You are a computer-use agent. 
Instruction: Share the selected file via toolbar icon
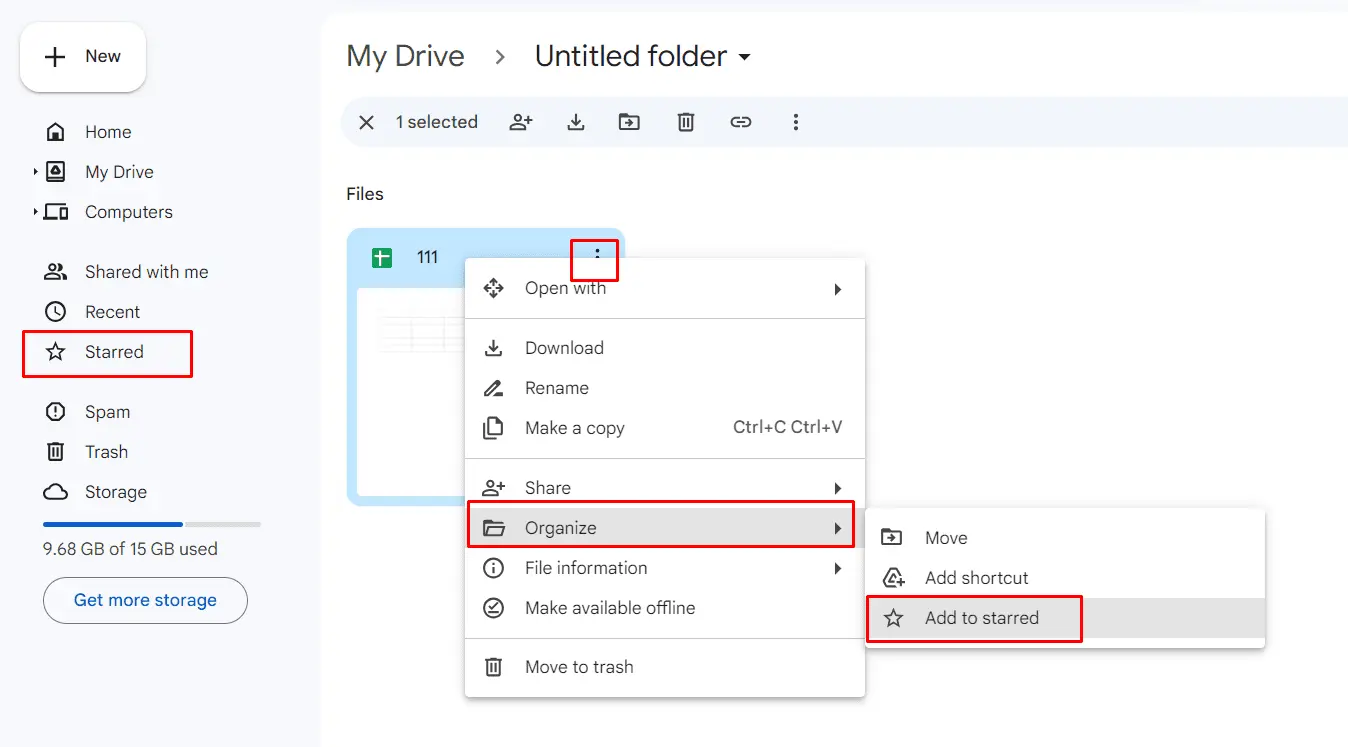click(521, 121)
